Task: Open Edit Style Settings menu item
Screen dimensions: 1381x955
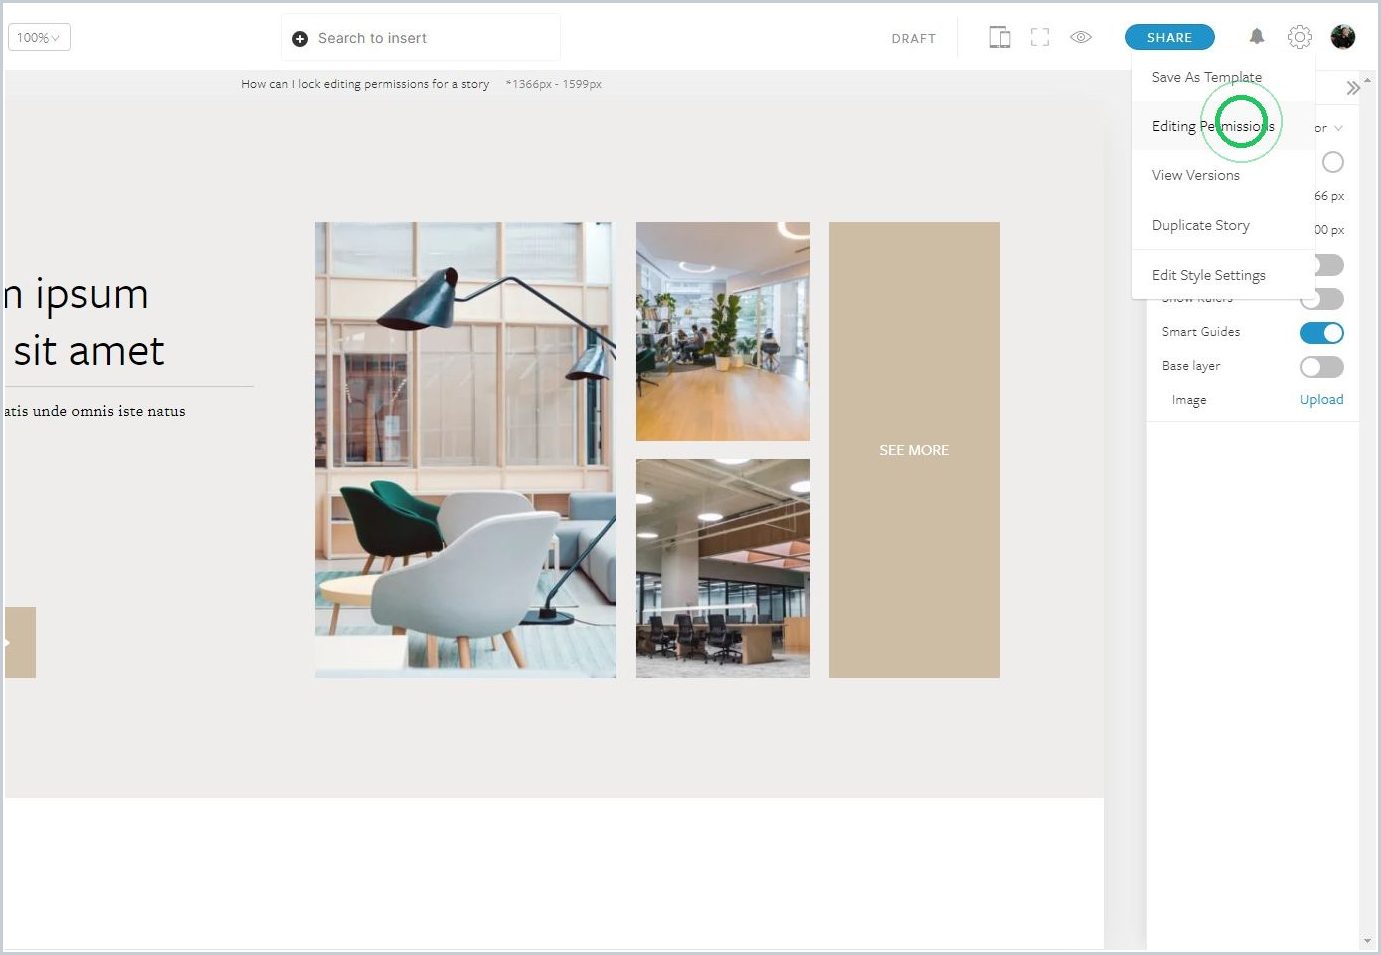Action: pos(1223,275)
